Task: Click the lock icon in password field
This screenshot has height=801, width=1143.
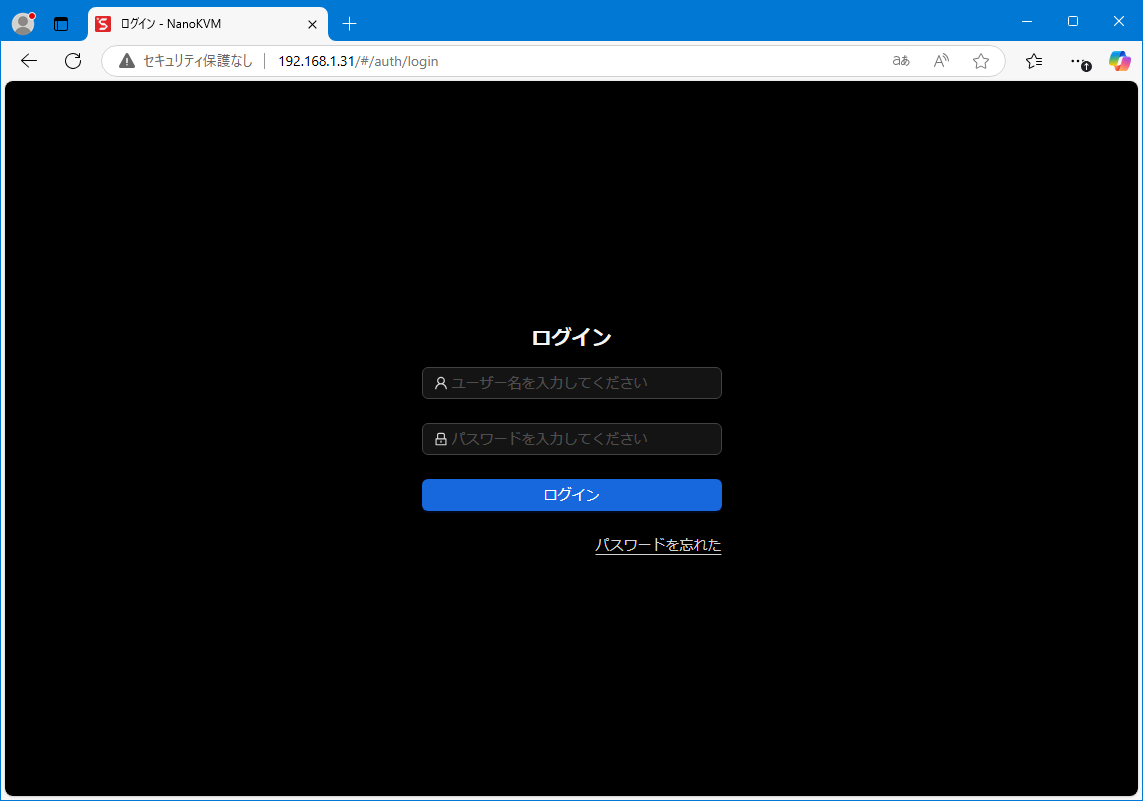Action: pos(441,439)
